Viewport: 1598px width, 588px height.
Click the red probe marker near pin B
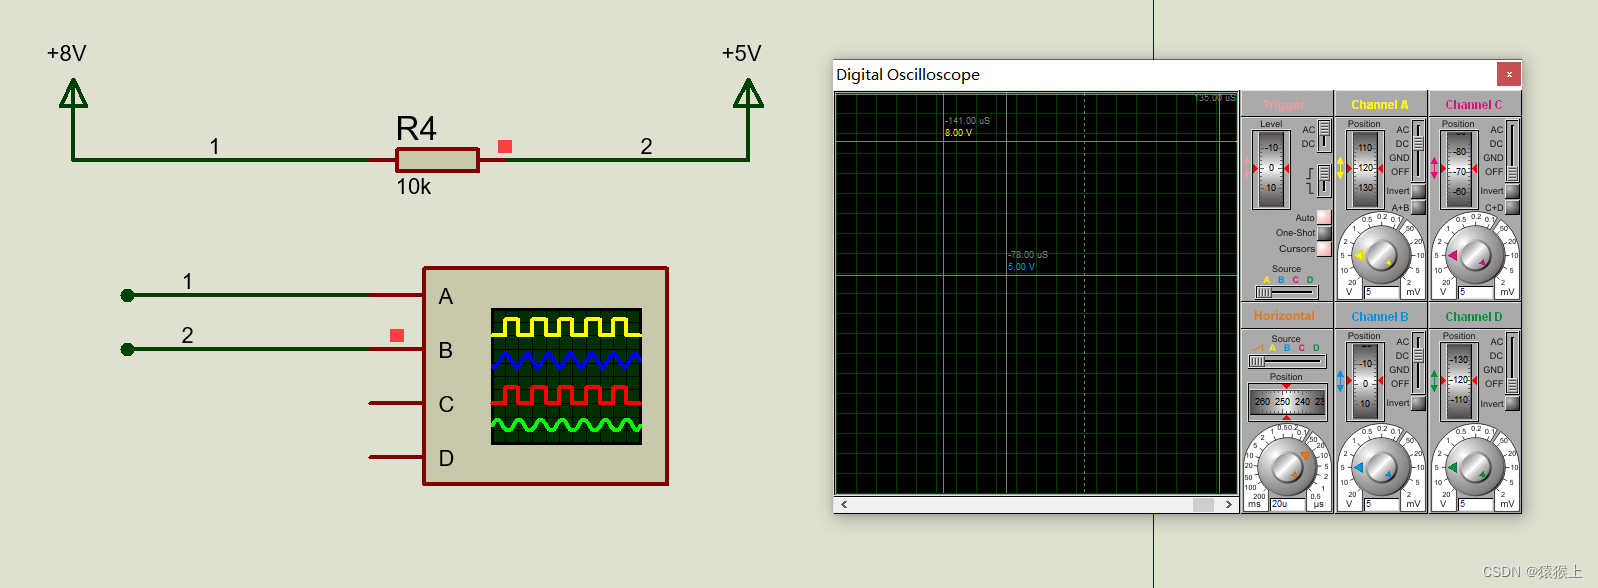point(397,335)
